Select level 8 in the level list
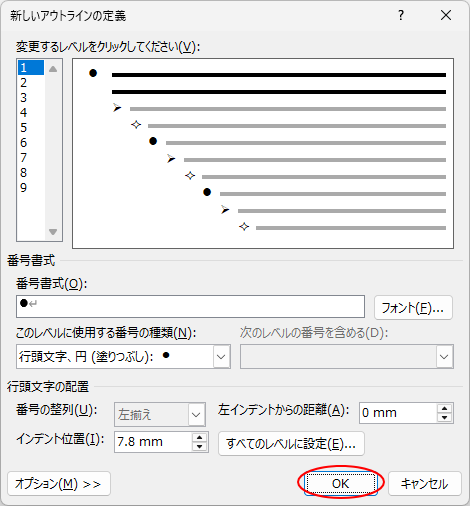Image resolution: width=470 pixels, height=506 pixels. tap(31, 173)
